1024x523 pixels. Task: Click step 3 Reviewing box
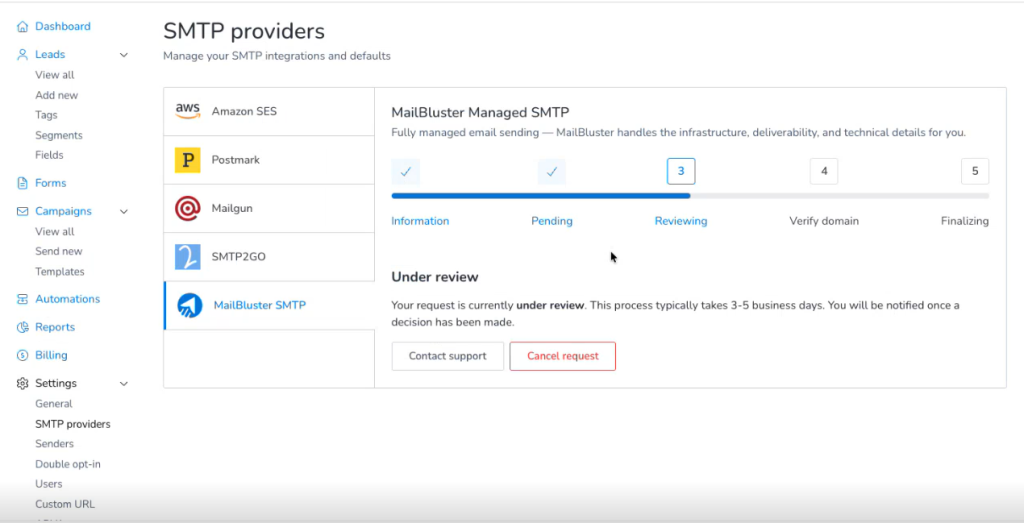[x=680, y=172]
